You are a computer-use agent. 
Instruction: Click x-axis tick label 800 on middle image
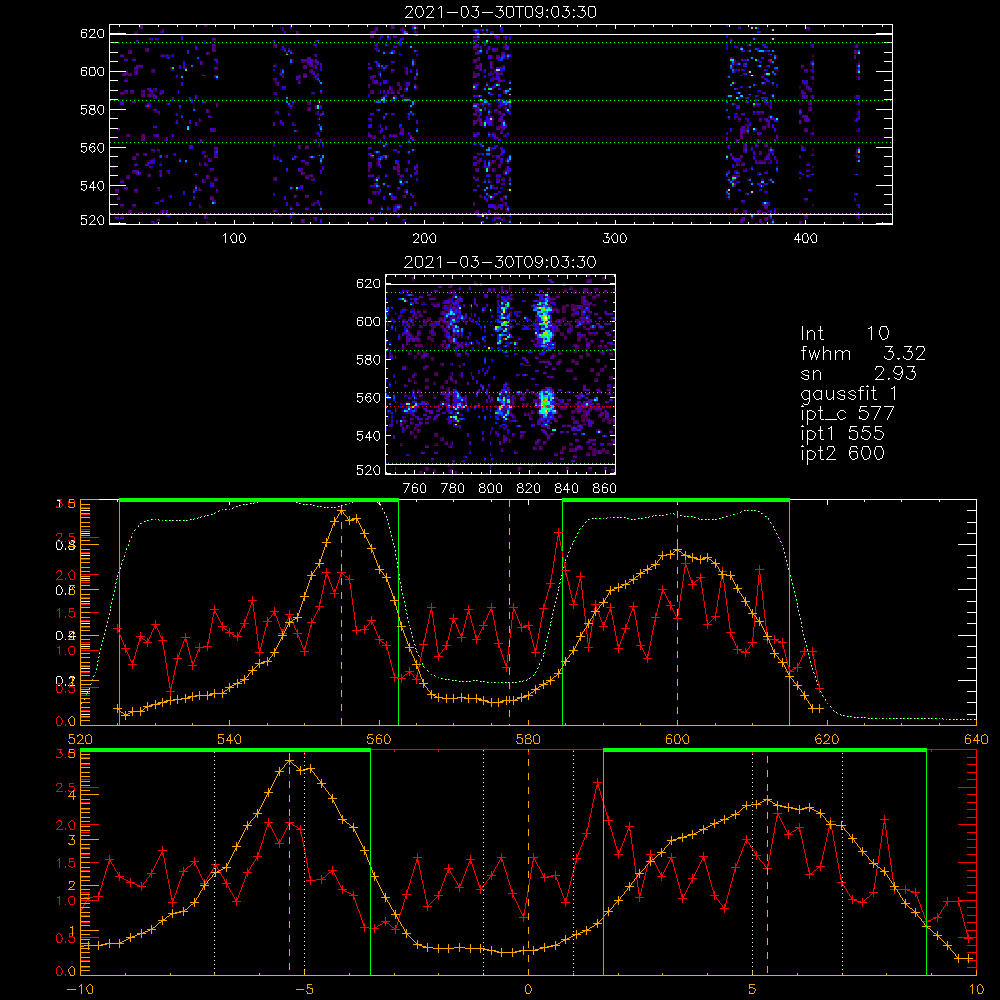[x=490, y=489]
